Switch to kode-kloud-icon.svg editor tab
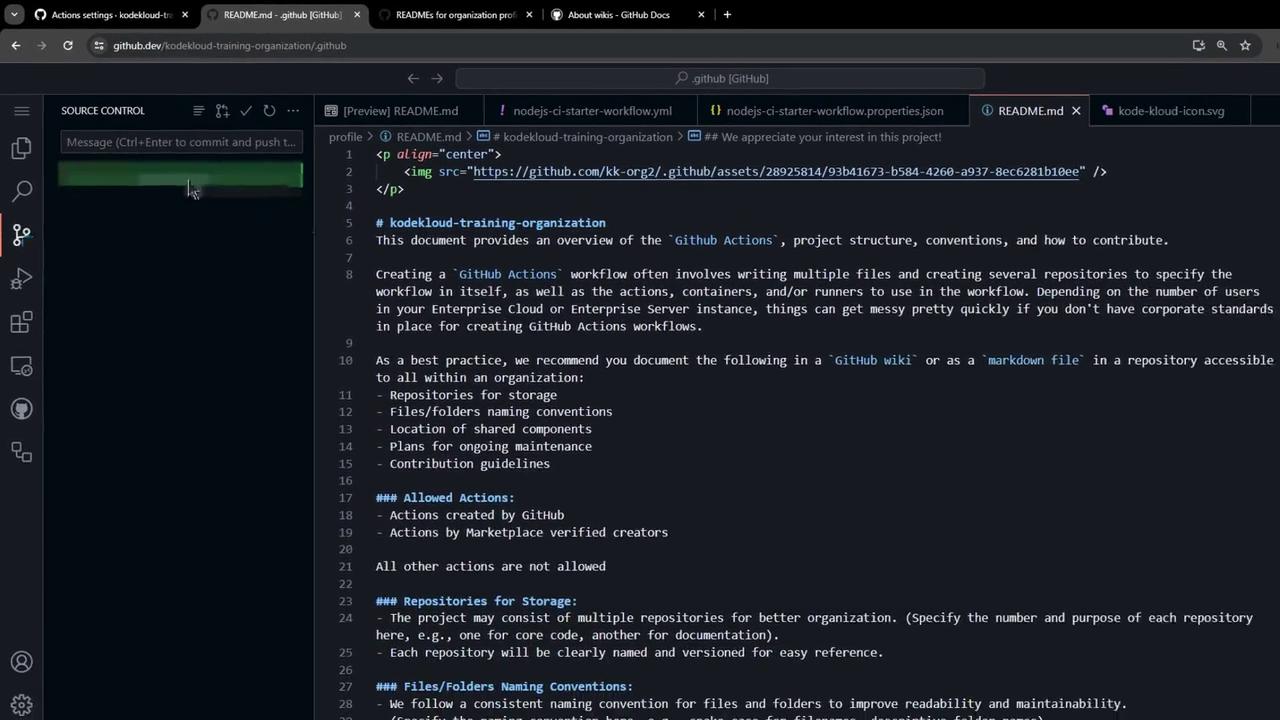This screenshot has width=1280, height=720. (x=1170, y=111)
